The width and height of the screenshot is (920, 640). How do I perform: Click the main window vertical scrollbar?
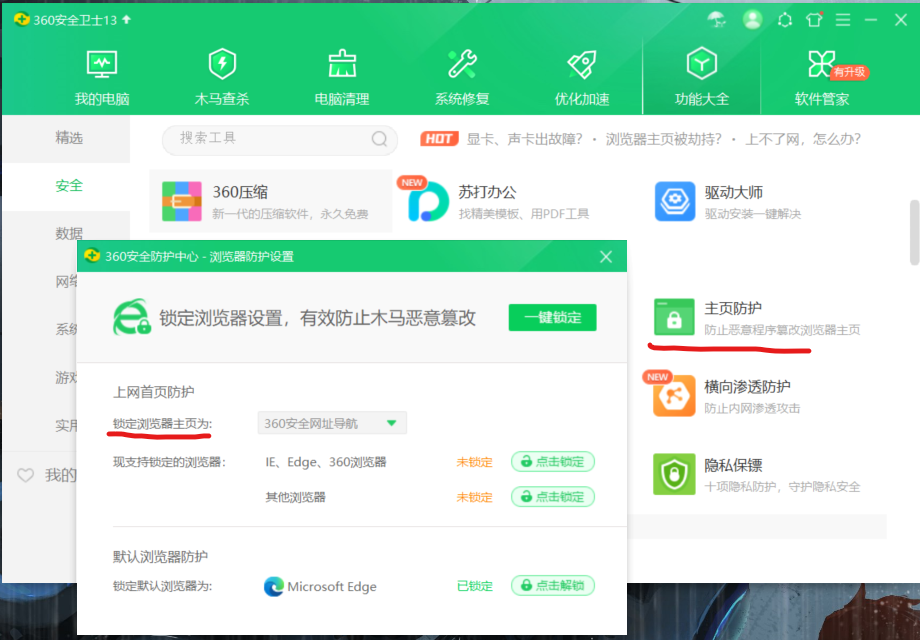click(914, 233)
